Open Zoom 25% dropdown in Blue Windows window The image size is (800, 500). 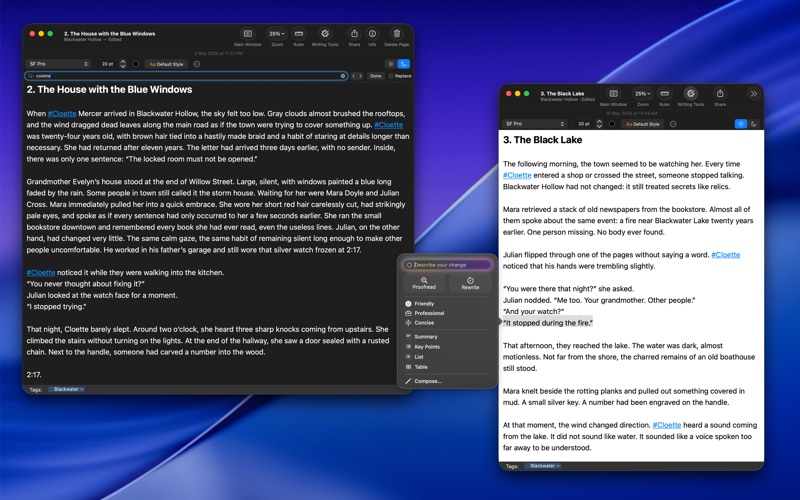click(277, 34)
